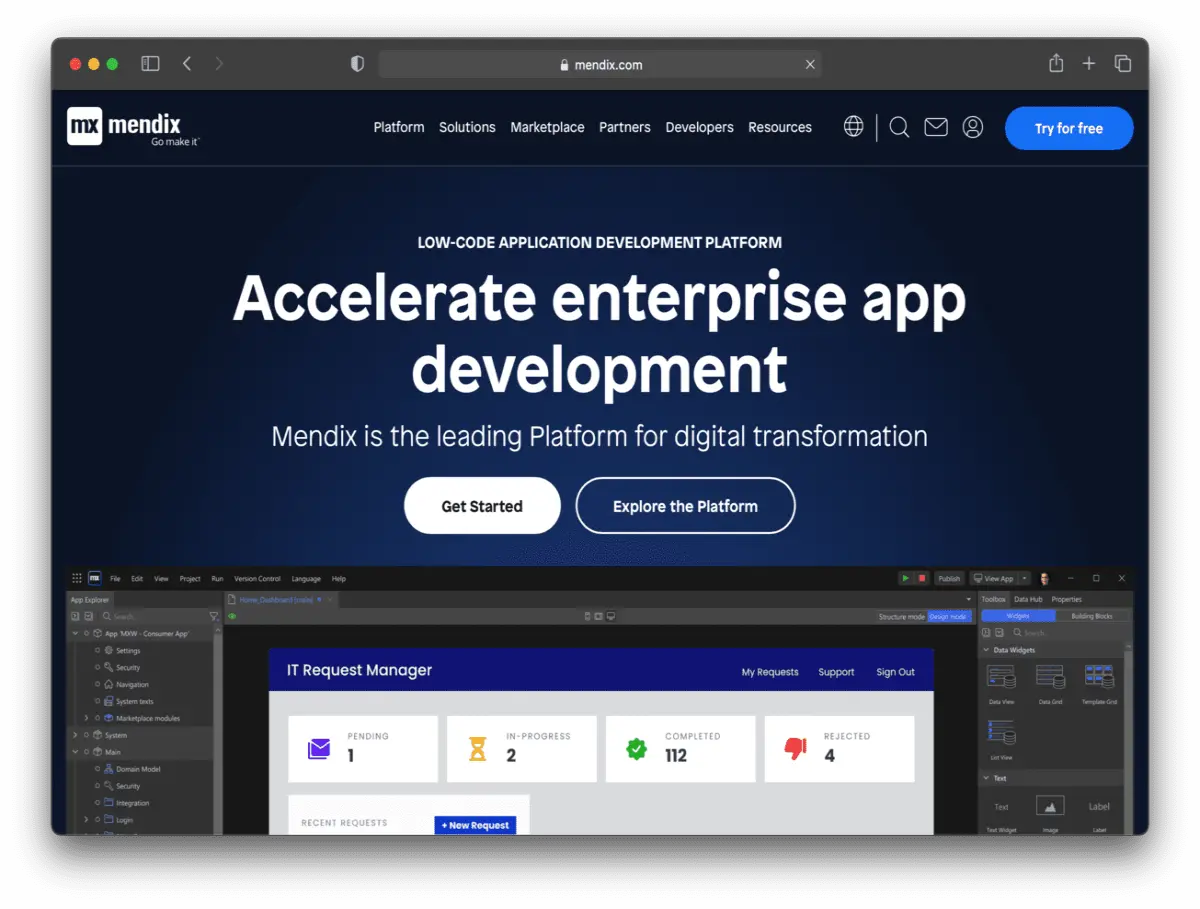Click the purple Pending envelope icon
This screenshot has width=1200, height=909.
(x=319, y=748)
